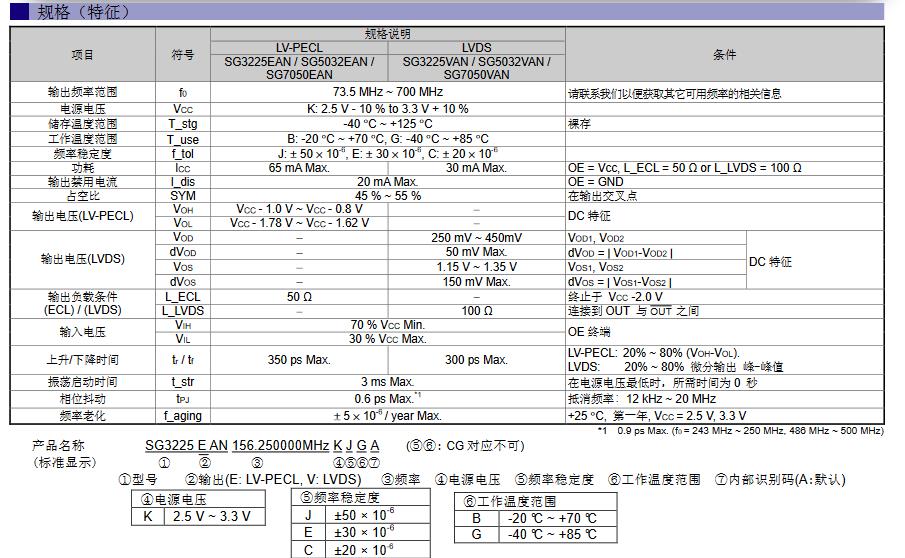Select the 3 ms Max. startup time cell

[387, 382]
